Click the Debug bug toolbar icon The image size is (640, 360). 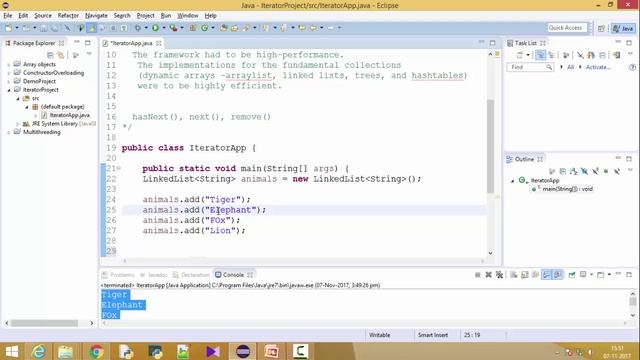point(138,28)
